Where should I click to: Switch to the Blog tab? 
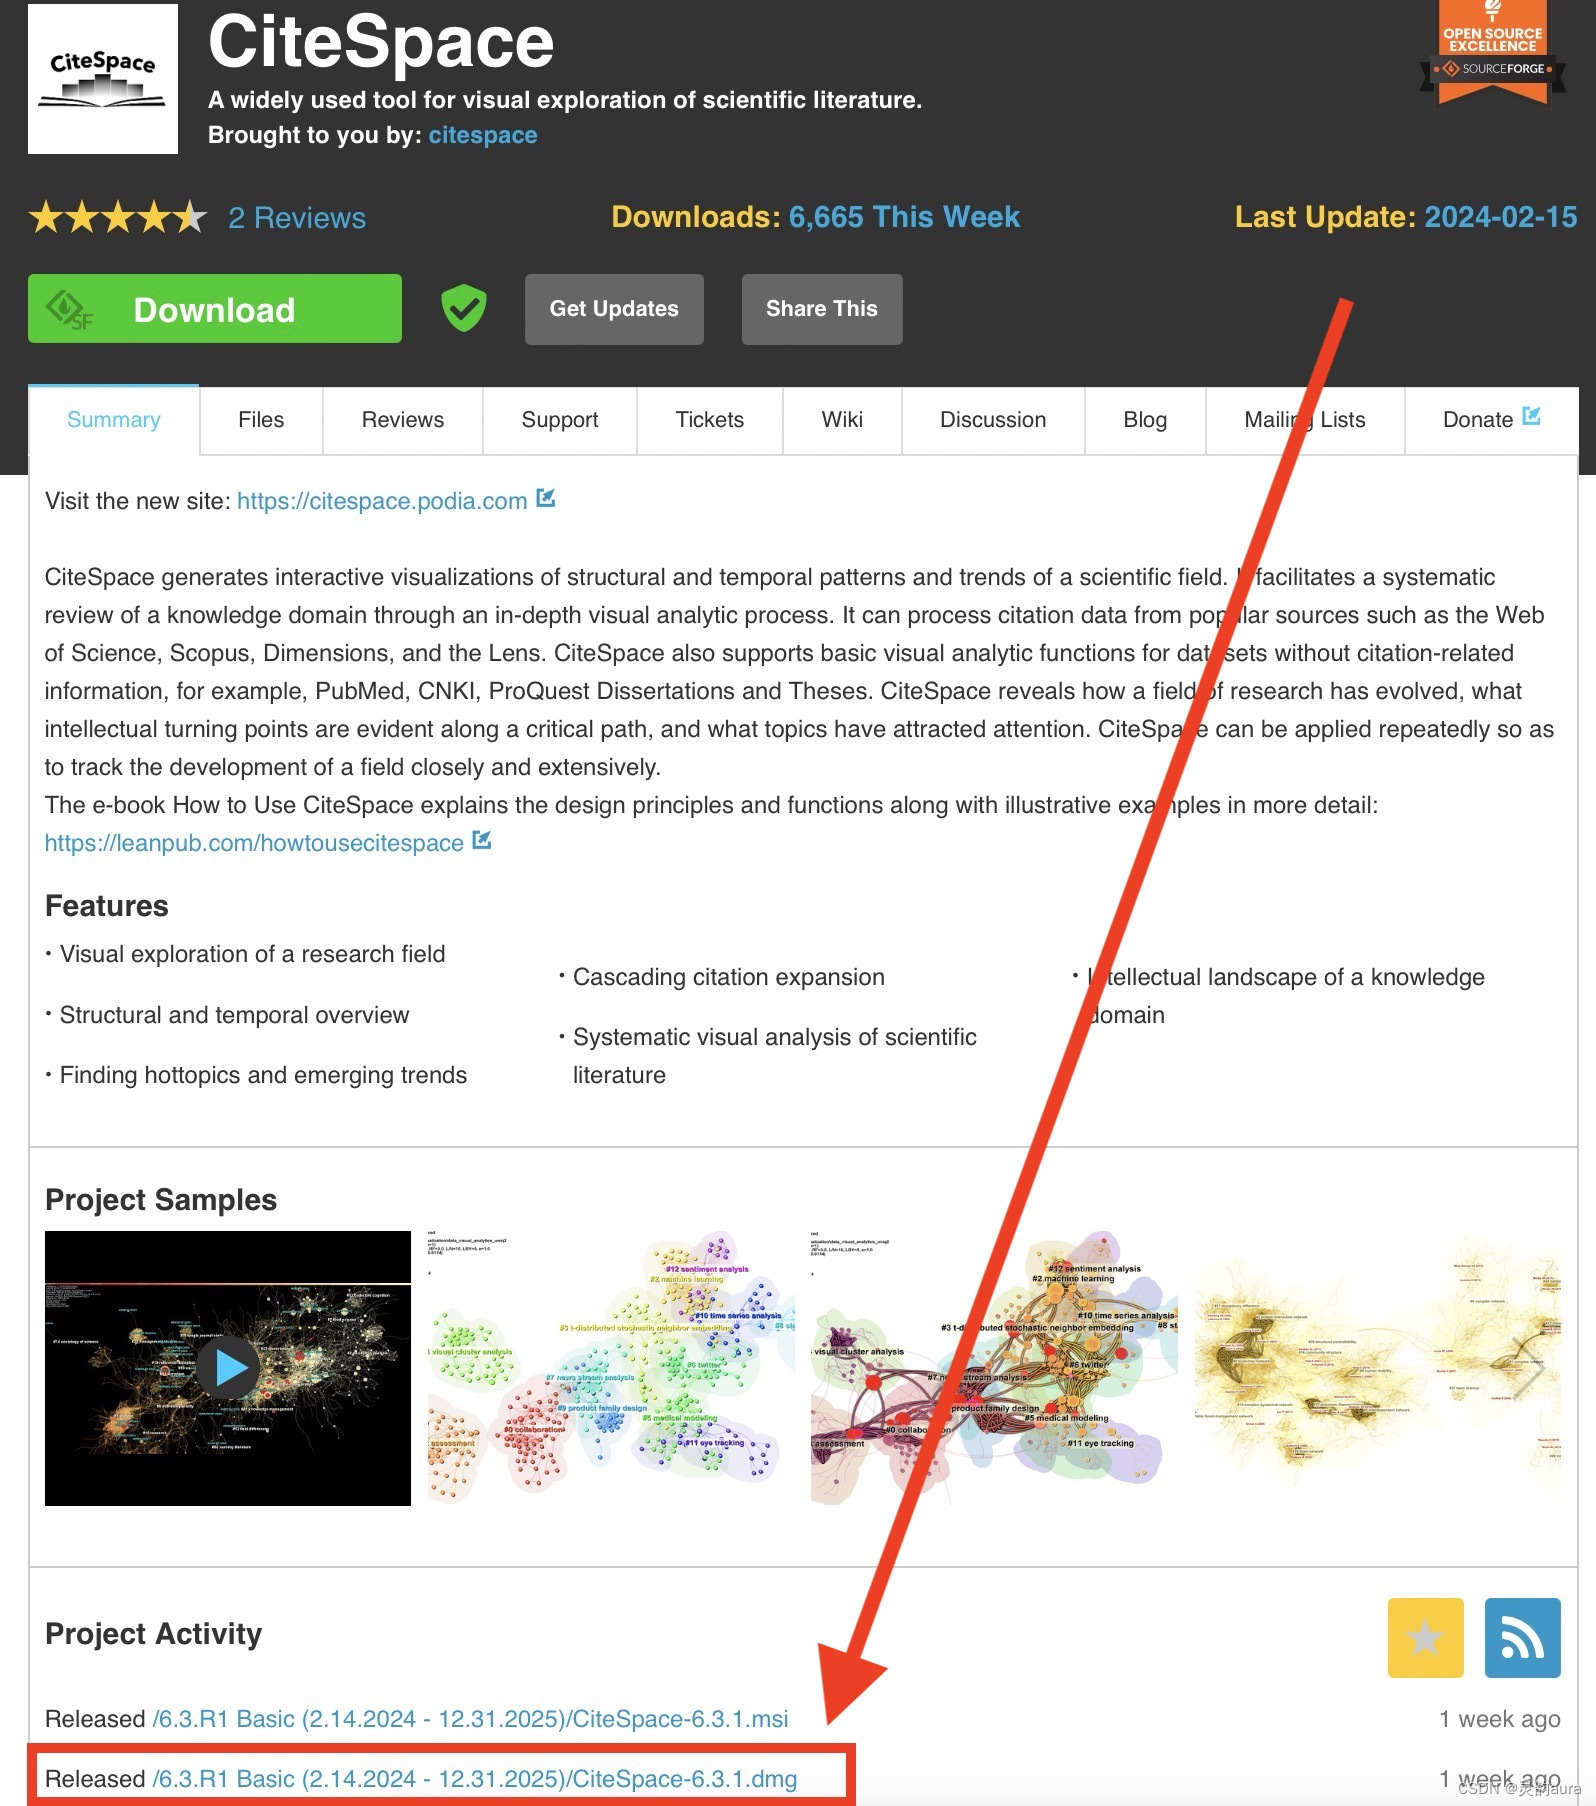coord(1145,420)
